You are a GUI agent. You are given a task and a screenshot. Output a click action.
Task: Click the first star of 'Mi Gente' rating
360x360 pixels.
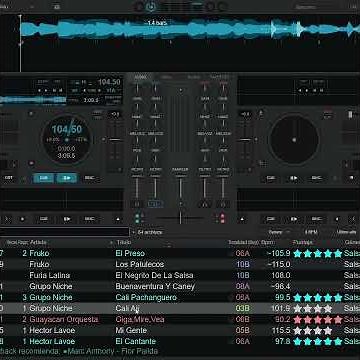[x=297, y=330]
